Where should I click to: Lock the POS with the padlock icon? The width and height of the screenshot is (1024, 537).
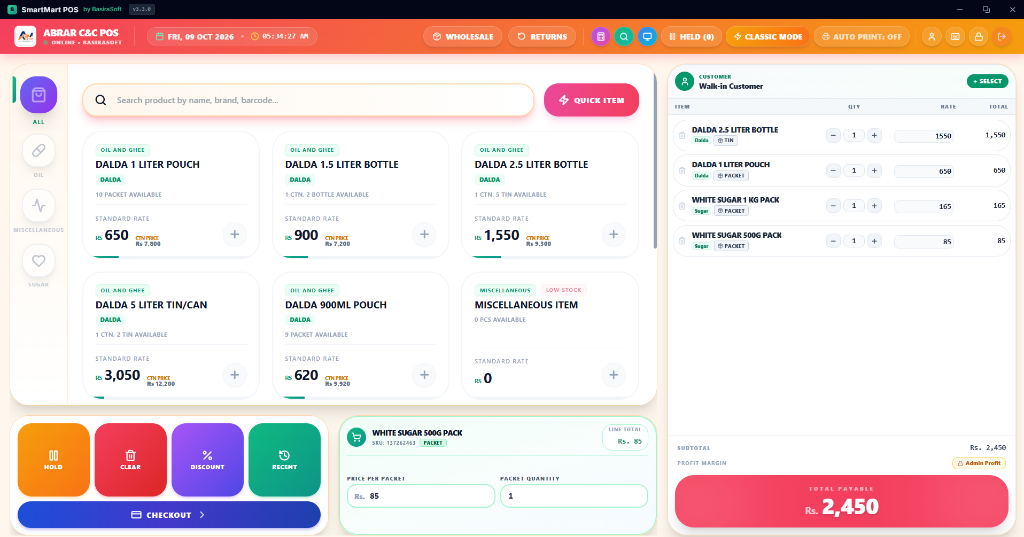(x=978, y=37)
